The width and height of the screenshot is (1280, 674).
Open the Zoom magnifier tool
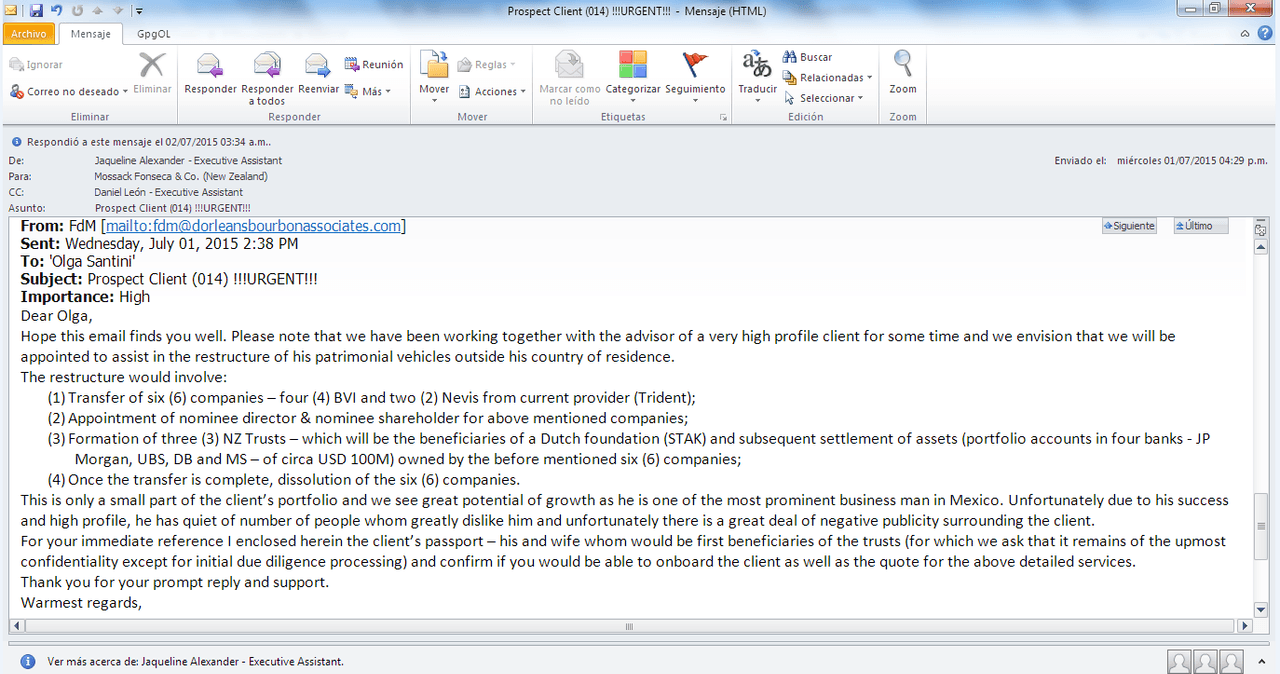[903, 65]
